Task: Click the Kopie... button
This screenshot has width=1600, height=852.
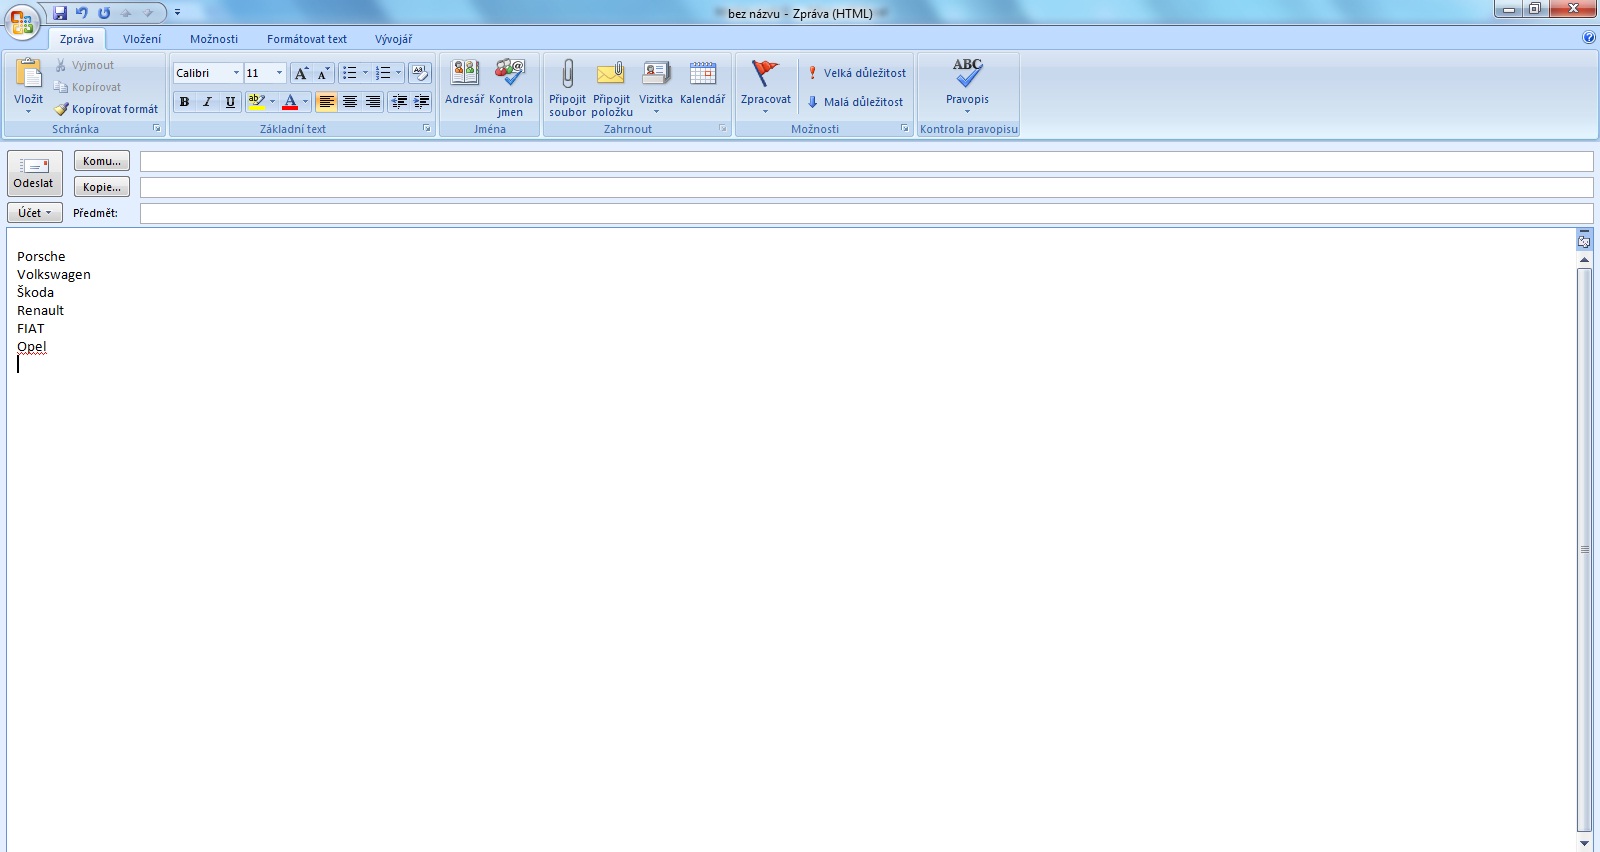Action: 102,187
